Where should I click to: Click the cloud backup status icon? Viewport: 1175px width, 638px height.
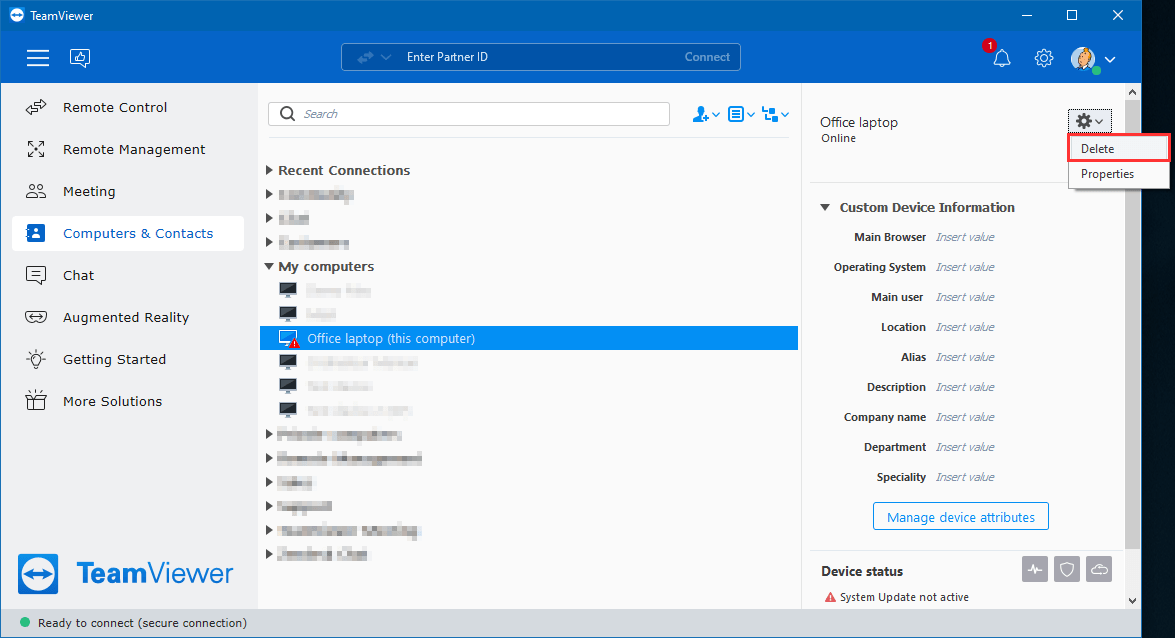pos(1099,570)
